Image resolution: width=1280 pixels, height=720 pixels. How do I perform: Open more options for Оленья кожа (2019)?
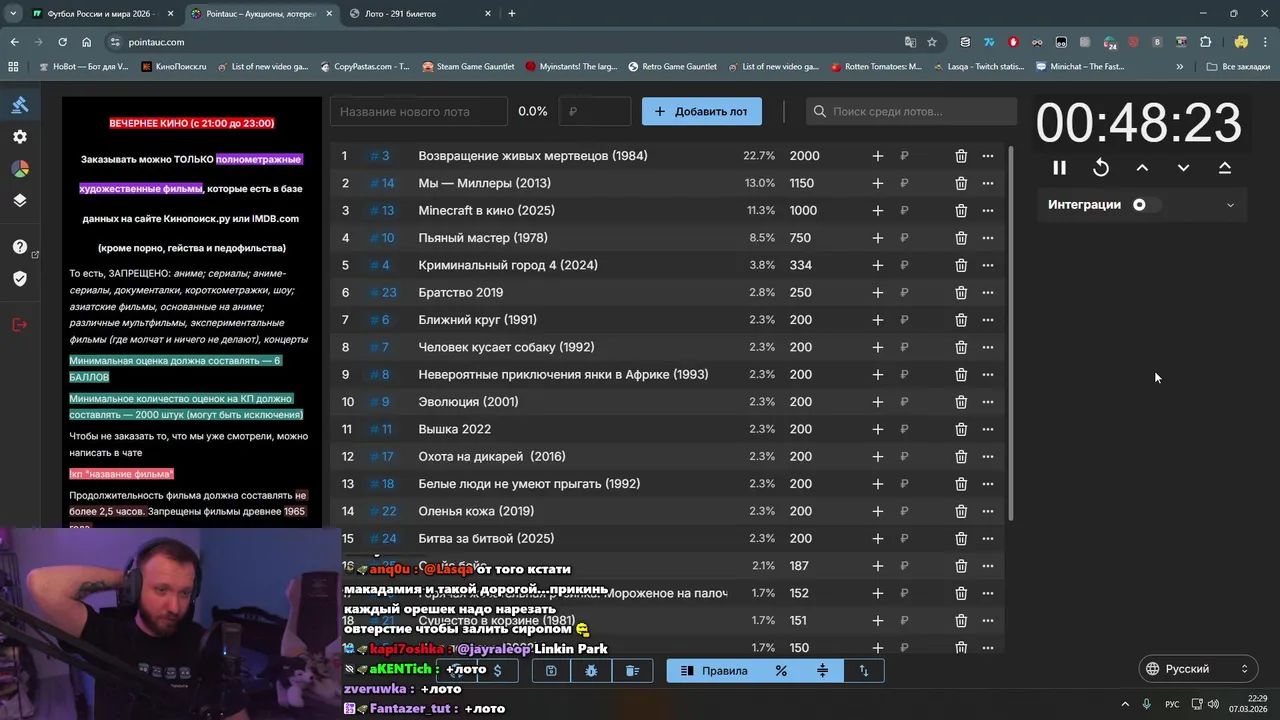(988, 511)
